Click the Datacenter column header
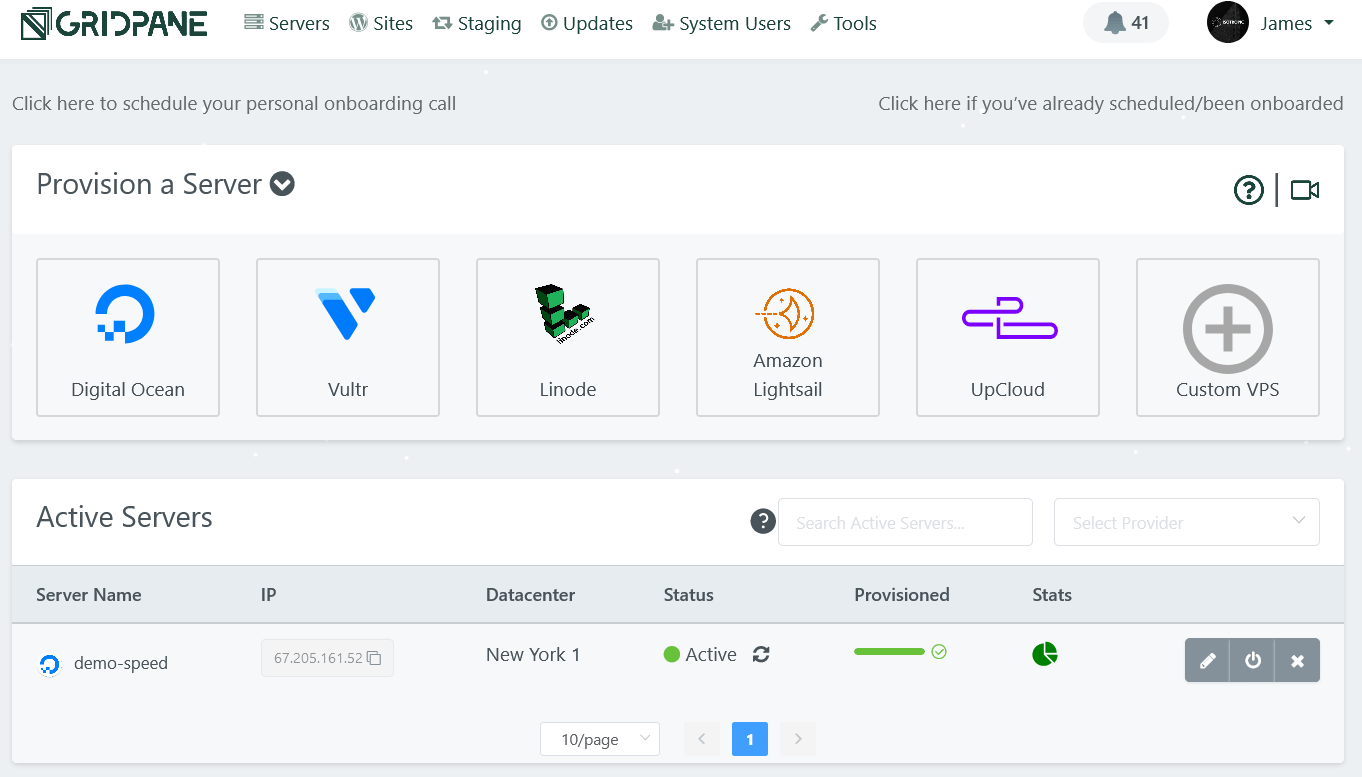Viewport: 1362px width, 777px height. [x=531, y=595]
